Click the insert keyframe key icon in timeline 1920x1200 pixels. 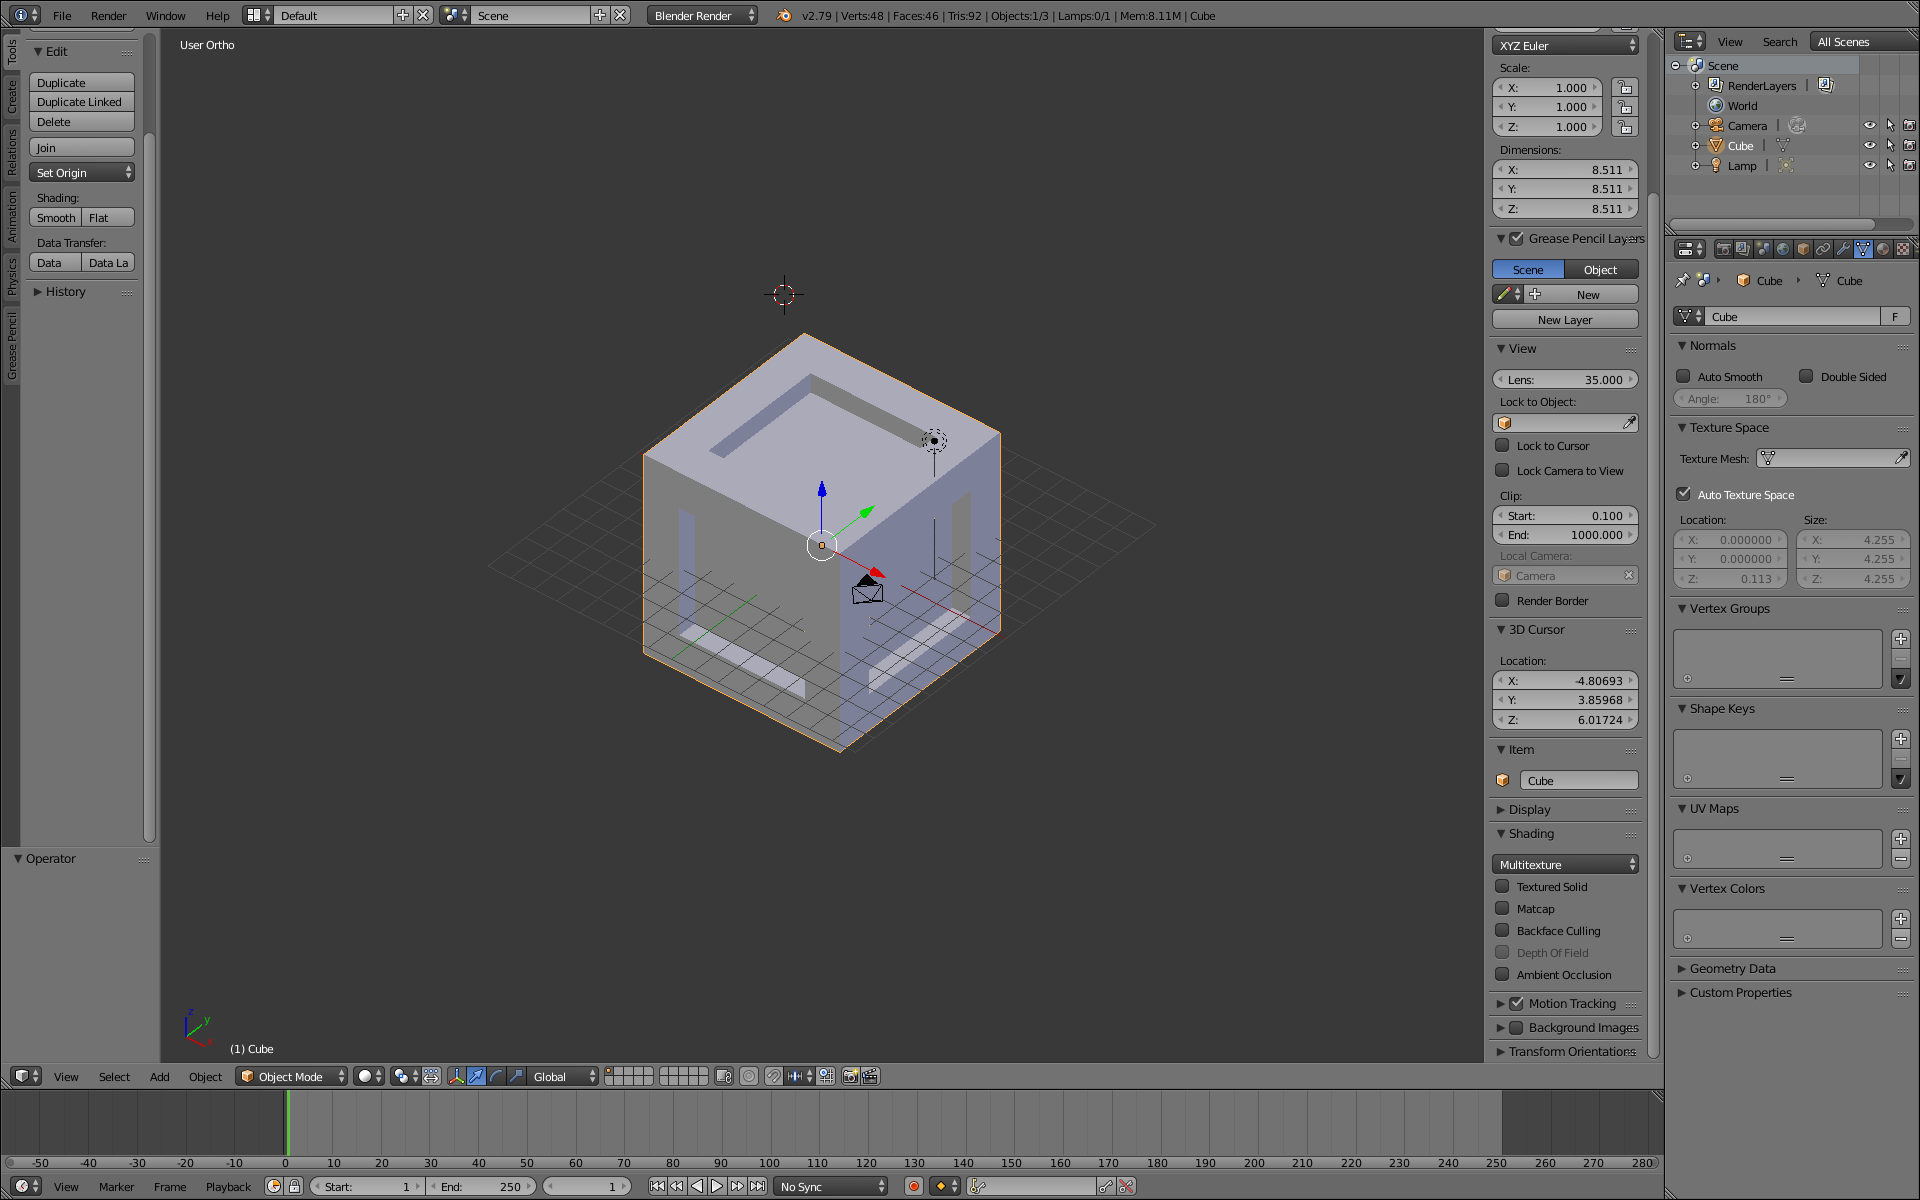point(1106,1186)
